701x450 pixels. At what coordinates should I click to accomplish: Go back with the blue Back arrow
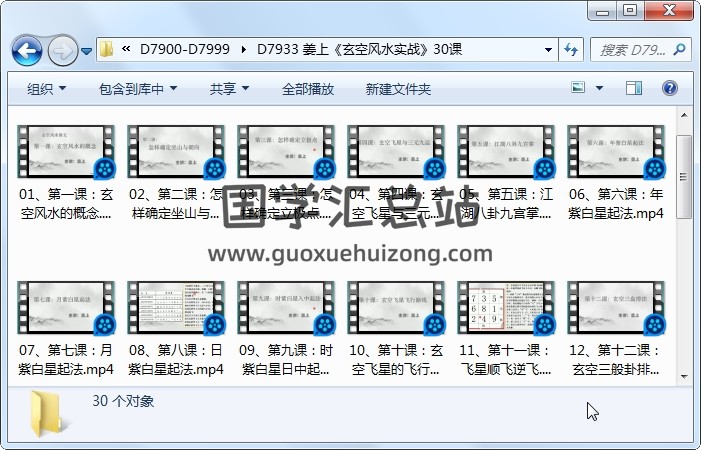27,50
